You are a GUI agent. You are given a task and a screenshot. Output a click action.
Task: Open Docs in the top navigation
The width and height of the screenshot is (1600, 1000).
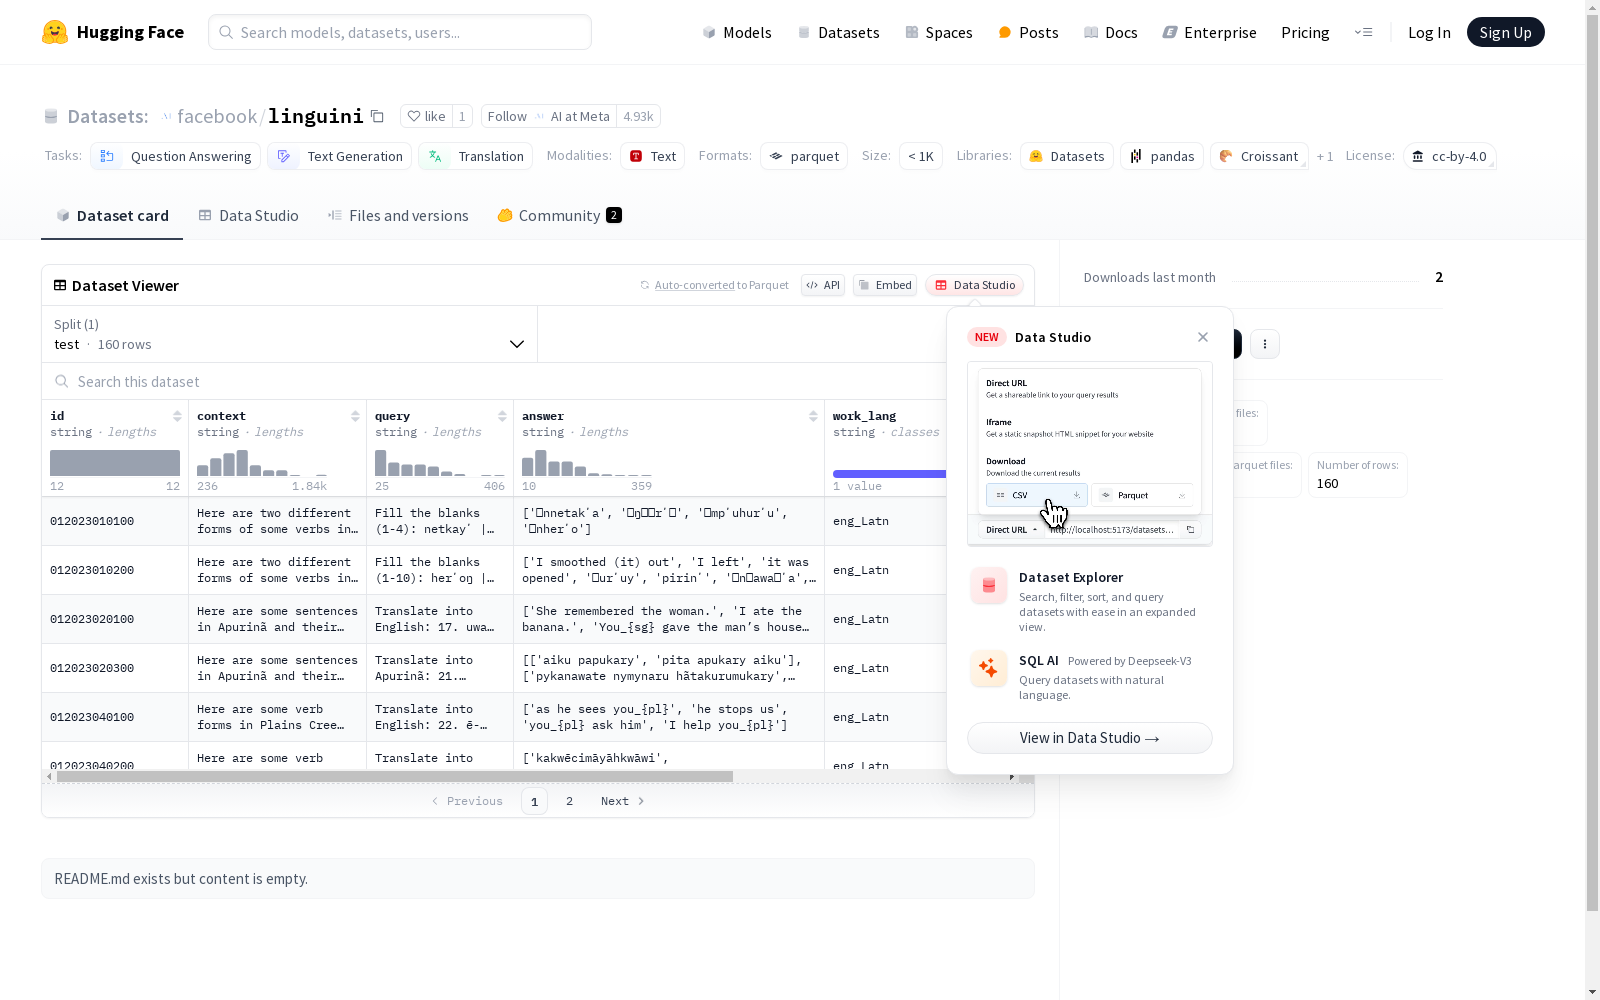(x=1111, y=32)
